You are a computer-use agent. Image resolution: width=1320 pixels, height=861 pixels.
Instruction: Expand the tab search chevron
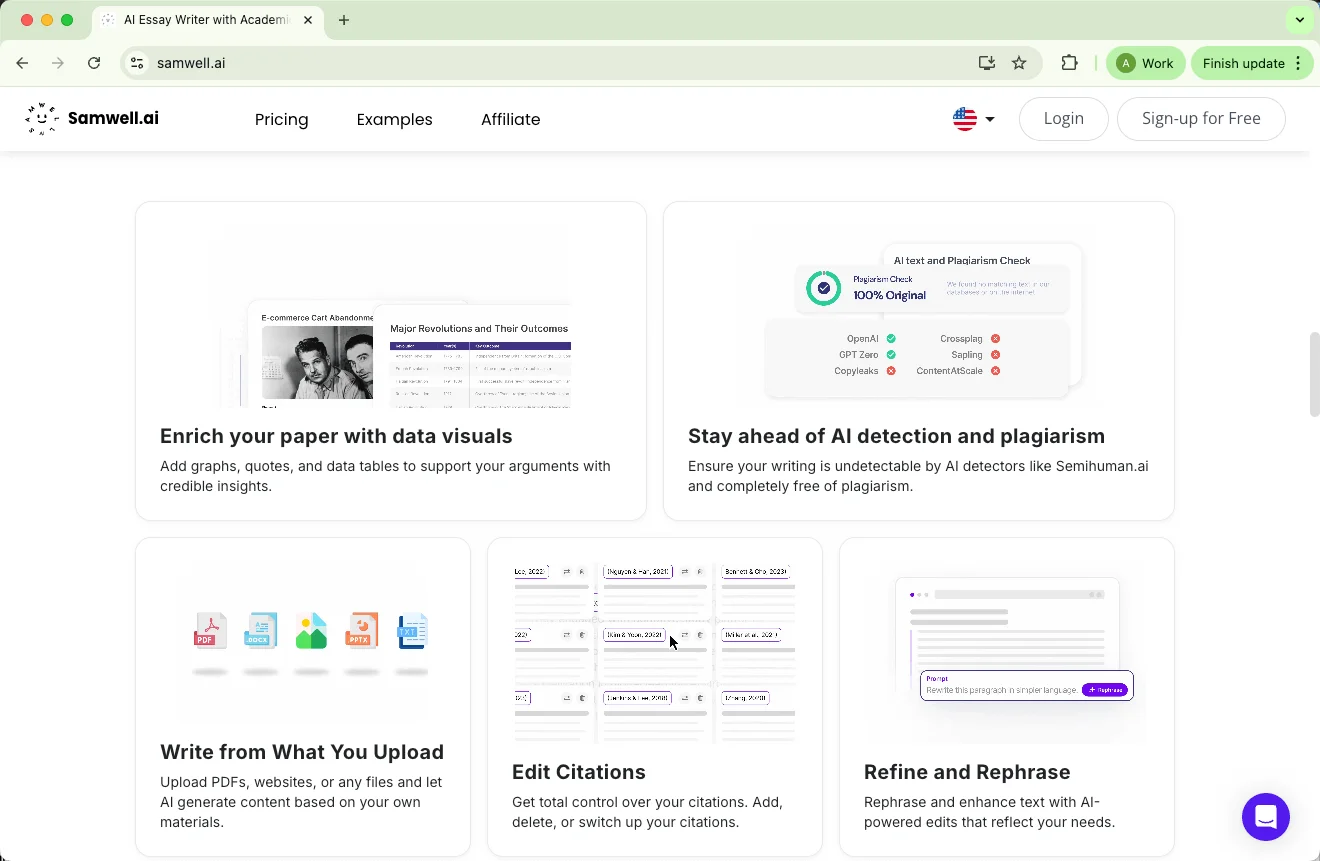click(1299, 20)
